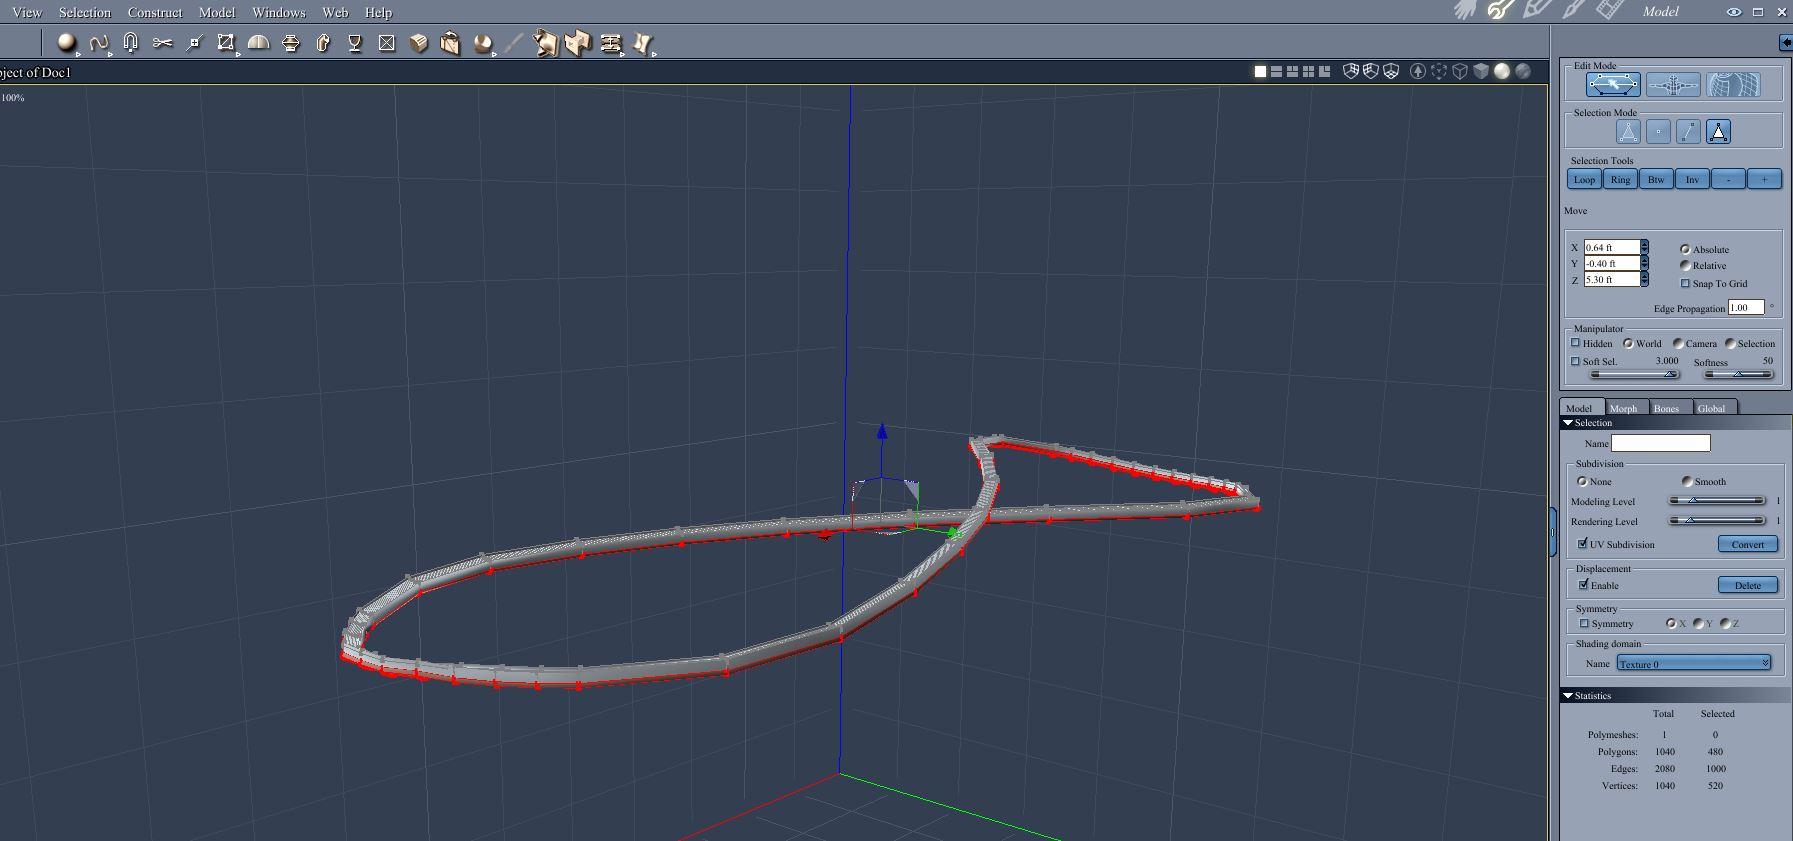Screen dimensions: 1793x841
Task: Select edge selection mode
Action: [x=1688, y=131]
